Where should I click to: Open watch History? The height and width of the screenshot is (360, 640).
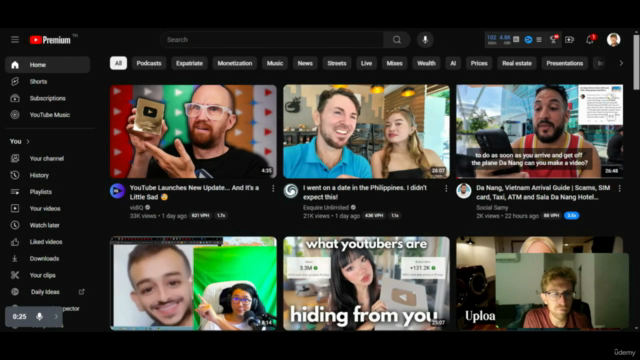[48, 175]
